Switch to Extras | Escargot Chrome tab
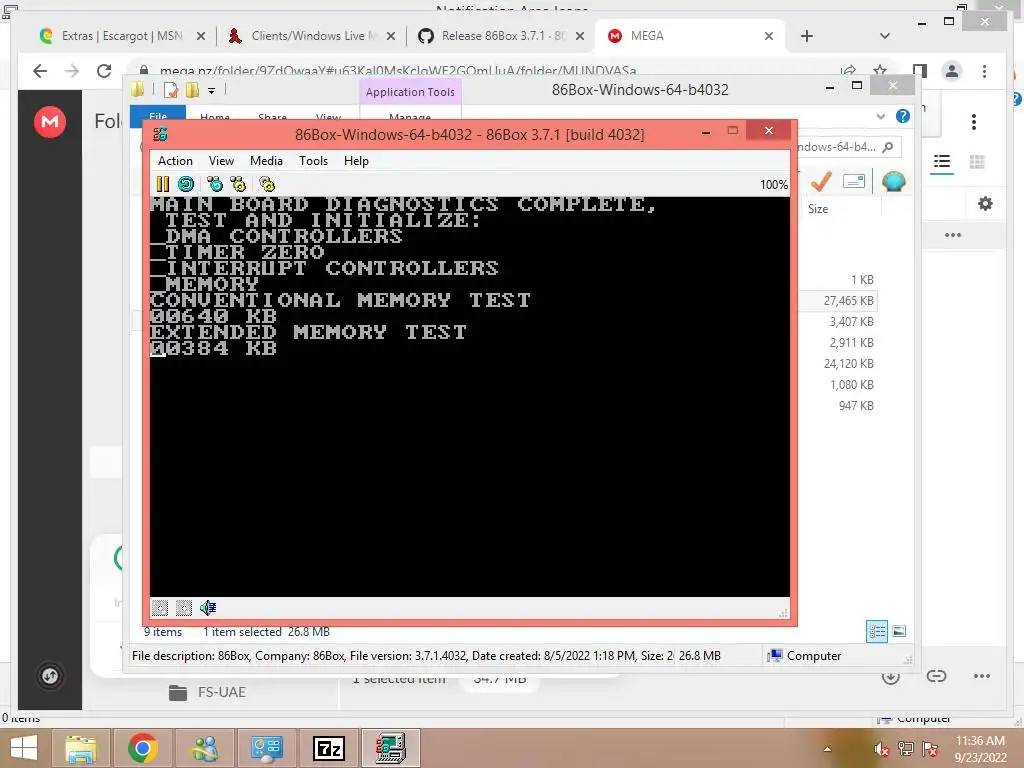 pos(123,36)
